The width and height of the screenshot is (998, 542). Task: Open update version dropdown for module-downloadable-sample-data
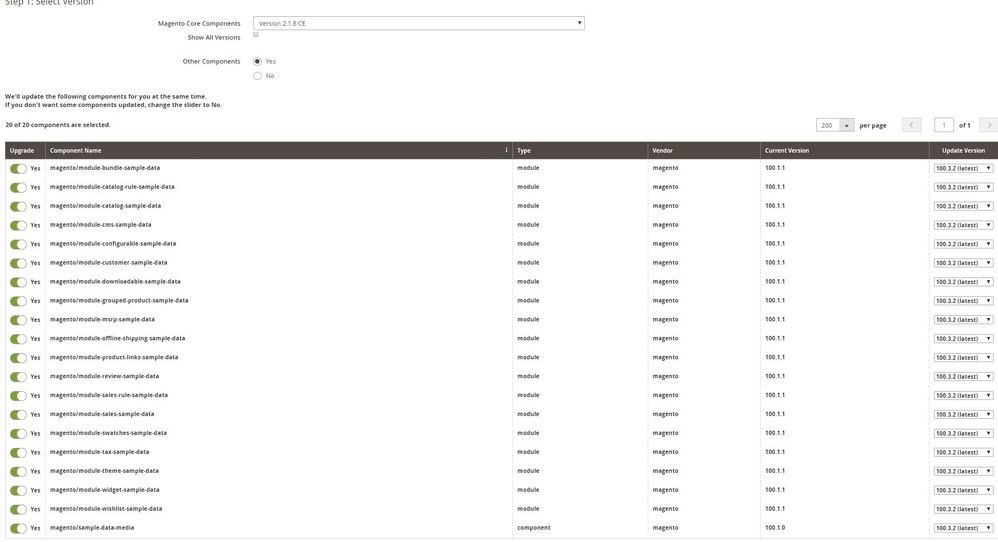click(x=963, y=282)
